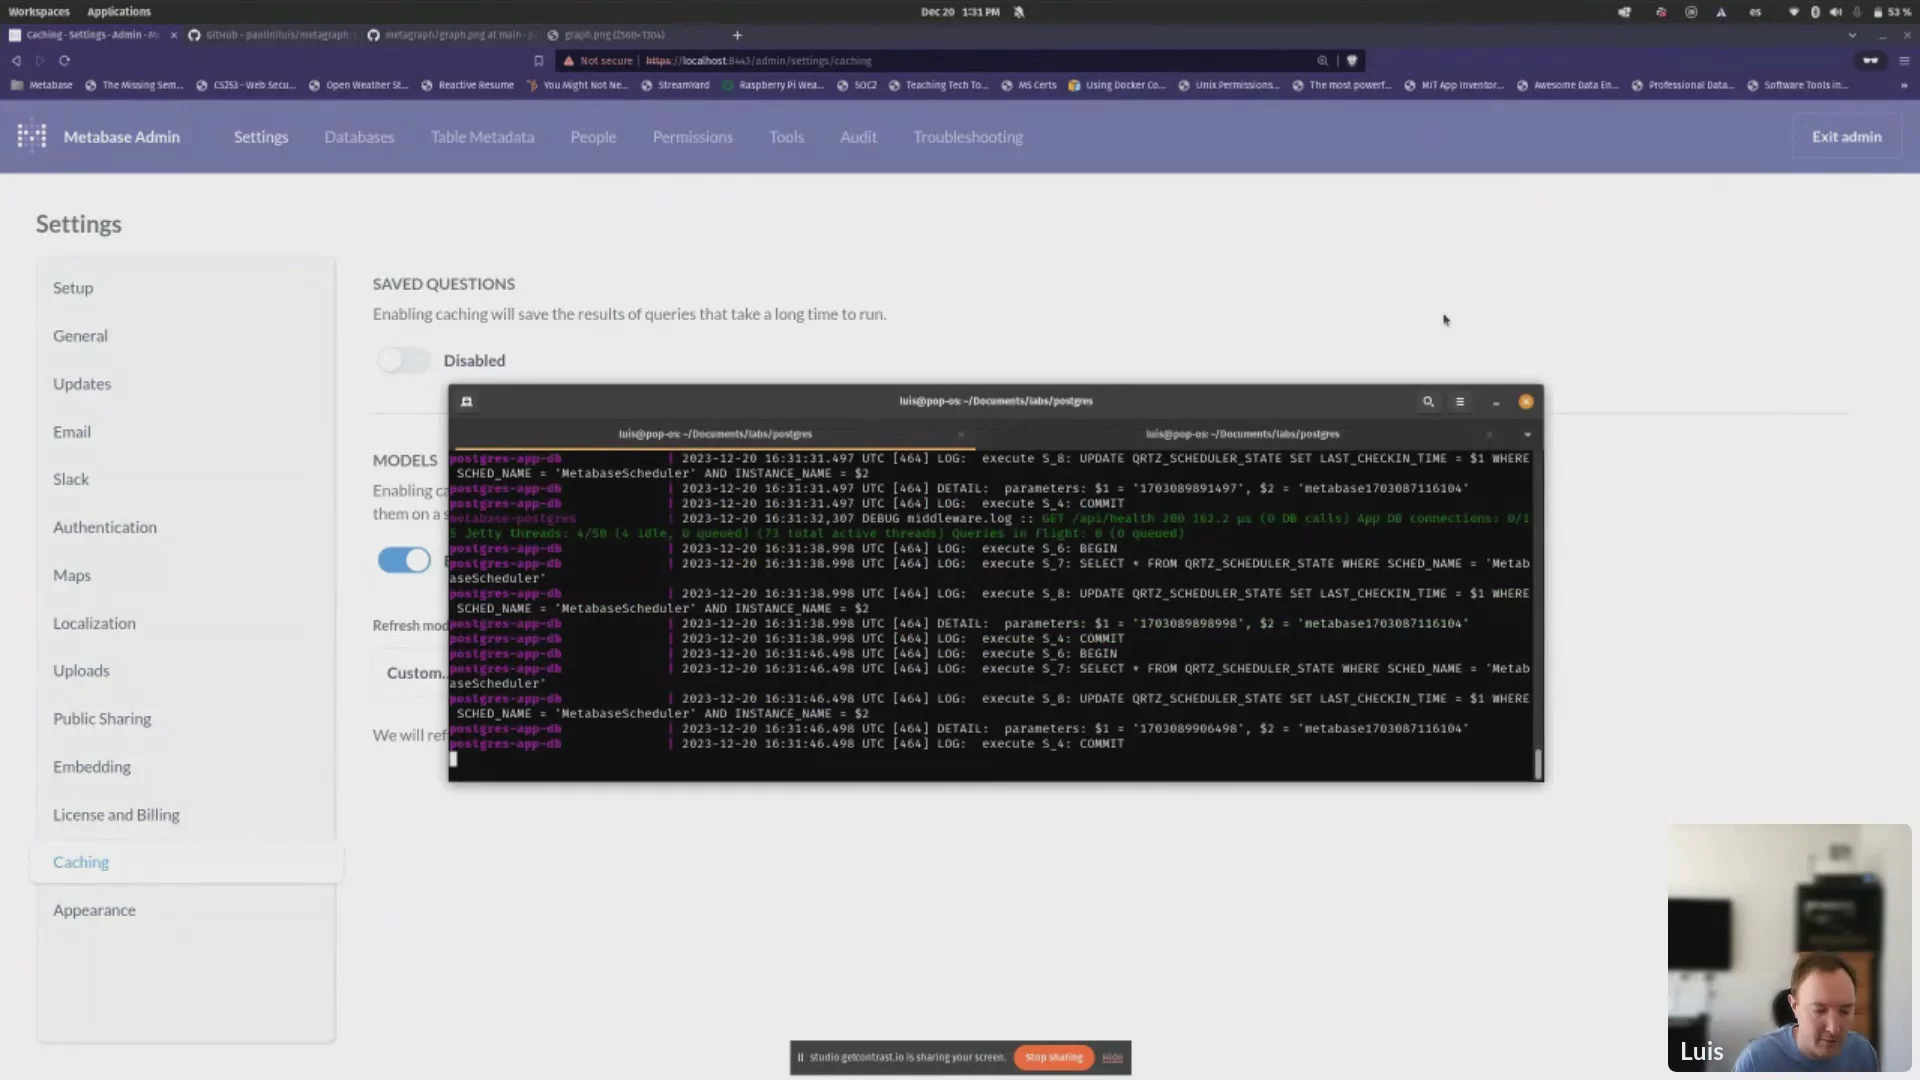Viewport: 1920px width, 1080px height.
Task: Open the Workspaces menu in top bar
Action: [39, 12]
